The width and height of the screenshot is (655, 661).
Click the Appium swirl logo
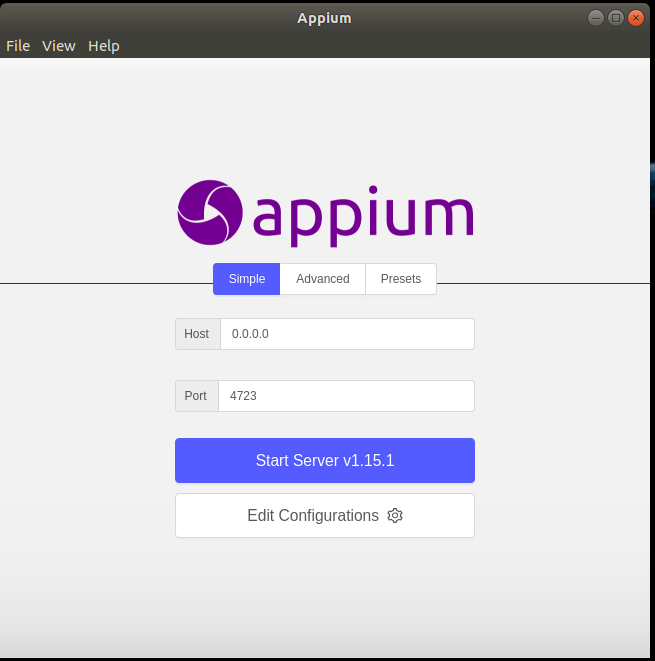[210, 212]
